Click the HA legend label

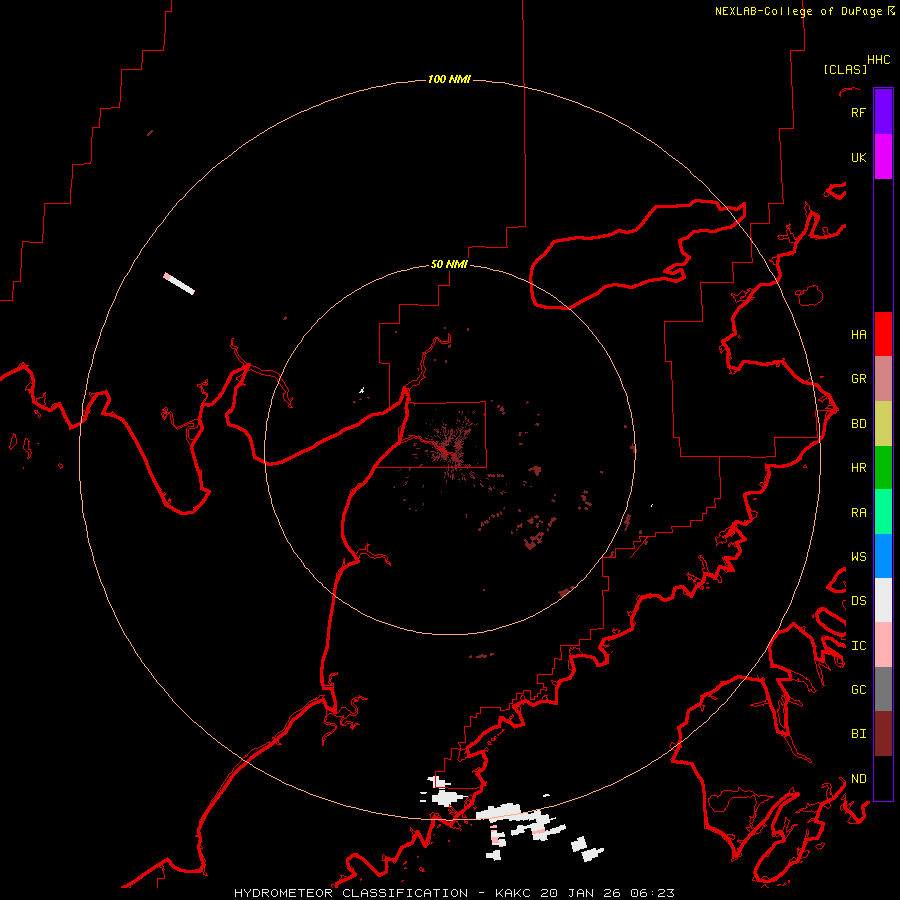point(858,334)
